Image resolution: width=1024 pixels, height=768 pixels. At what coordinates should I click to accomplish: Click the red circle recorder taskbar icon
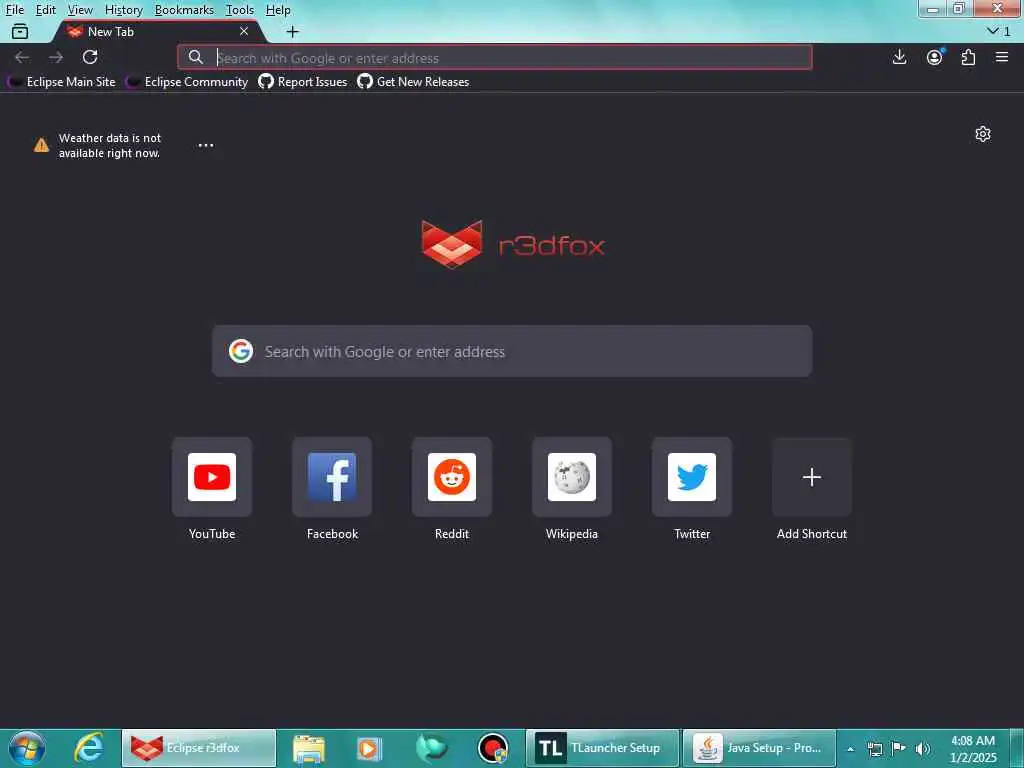tap(492, 748)
